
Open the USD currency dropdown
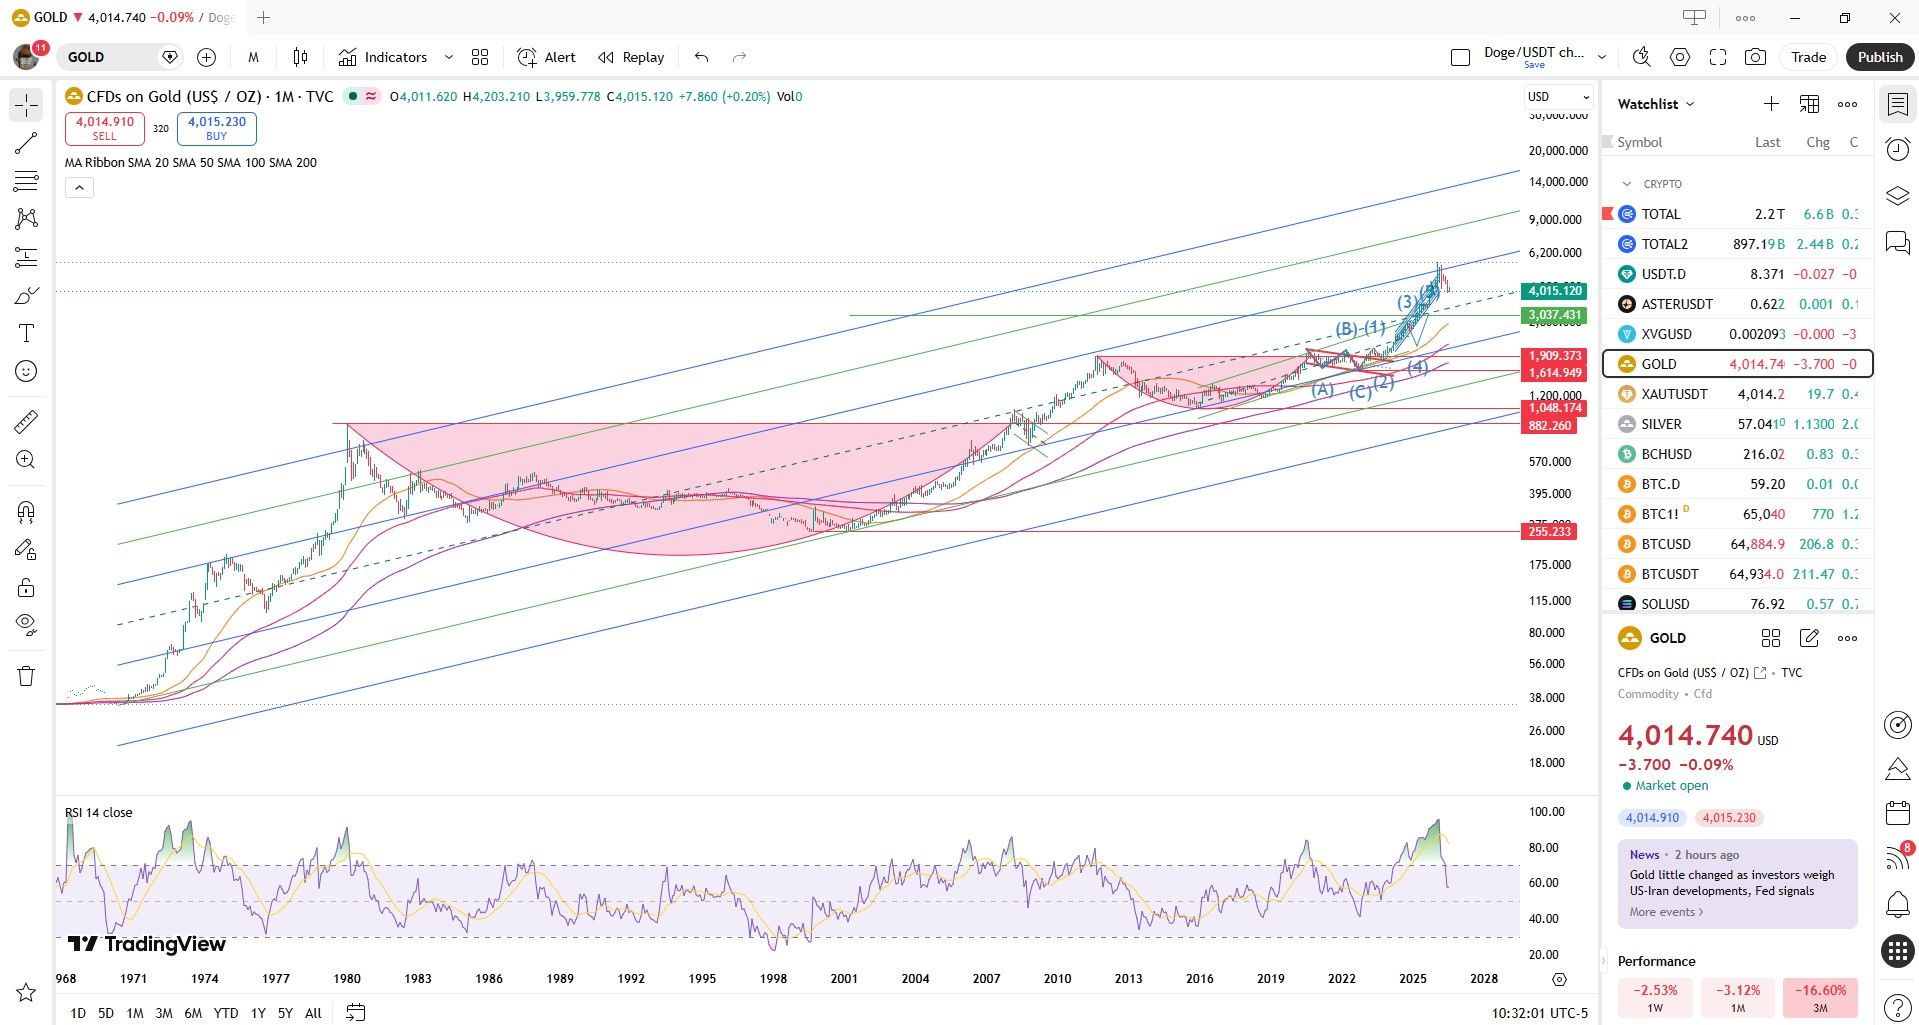pyautogui.click(x=1558, y=97)
